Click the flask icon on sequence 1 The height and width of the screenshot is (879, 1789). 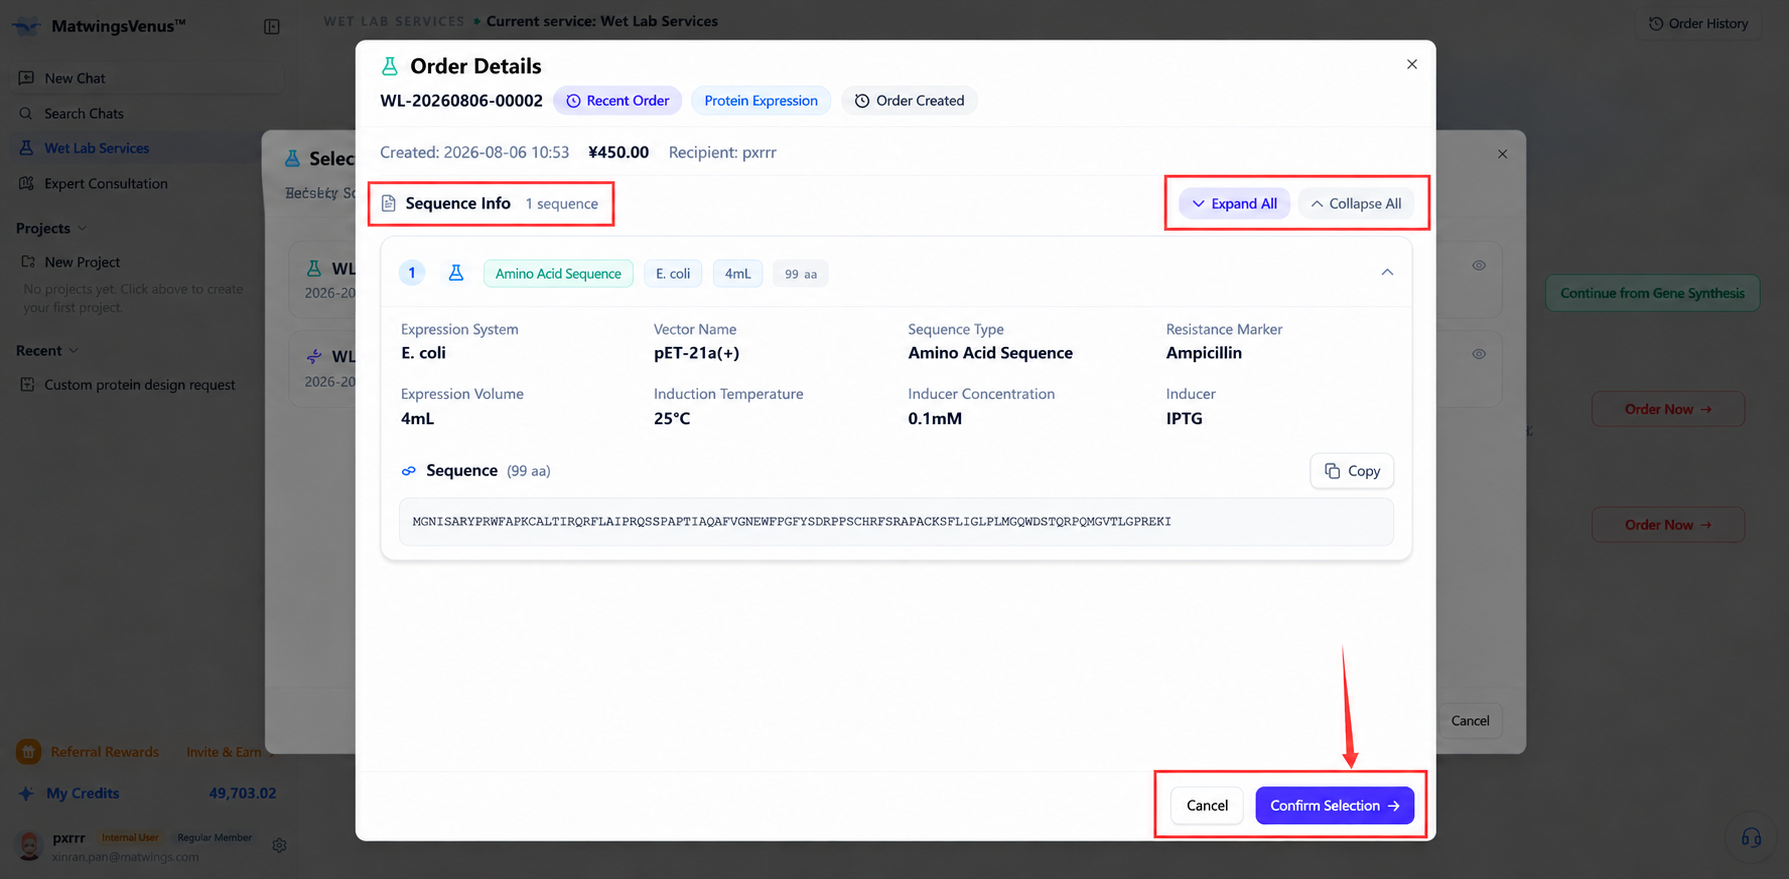(x=456, y=273)
